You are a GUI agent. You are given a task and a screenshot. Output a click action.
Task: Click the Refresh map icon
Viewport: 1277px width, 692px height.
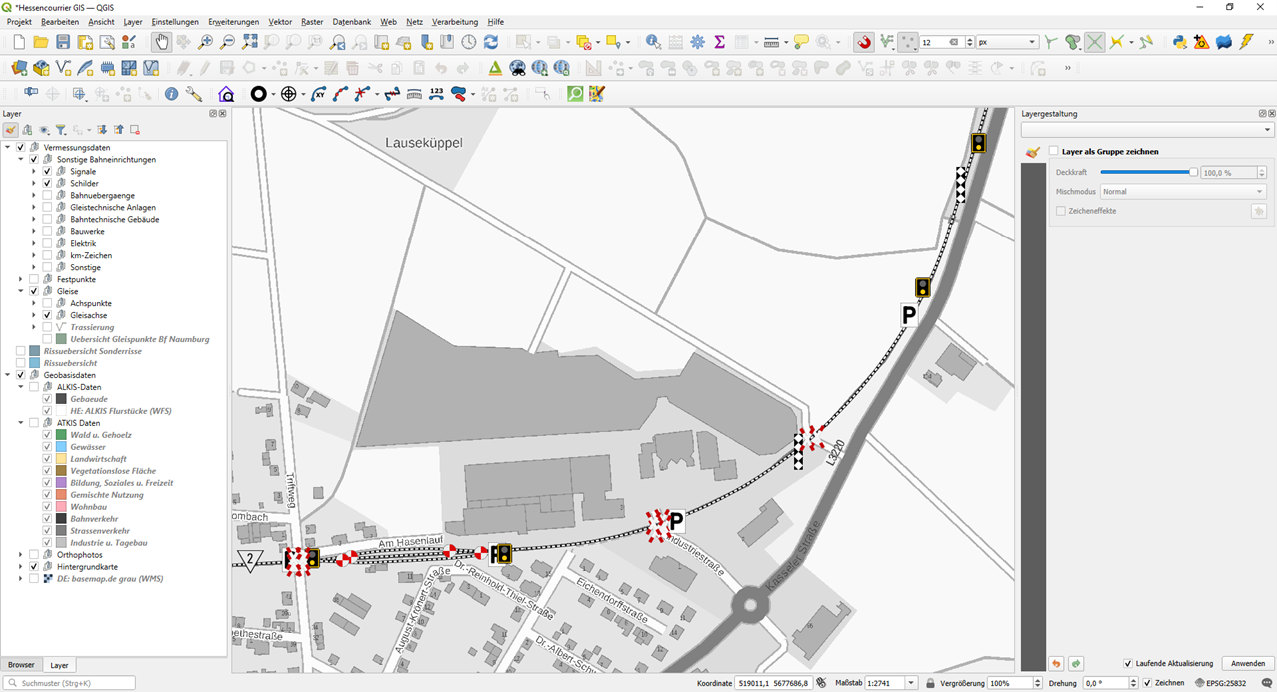tap(490, 42)
